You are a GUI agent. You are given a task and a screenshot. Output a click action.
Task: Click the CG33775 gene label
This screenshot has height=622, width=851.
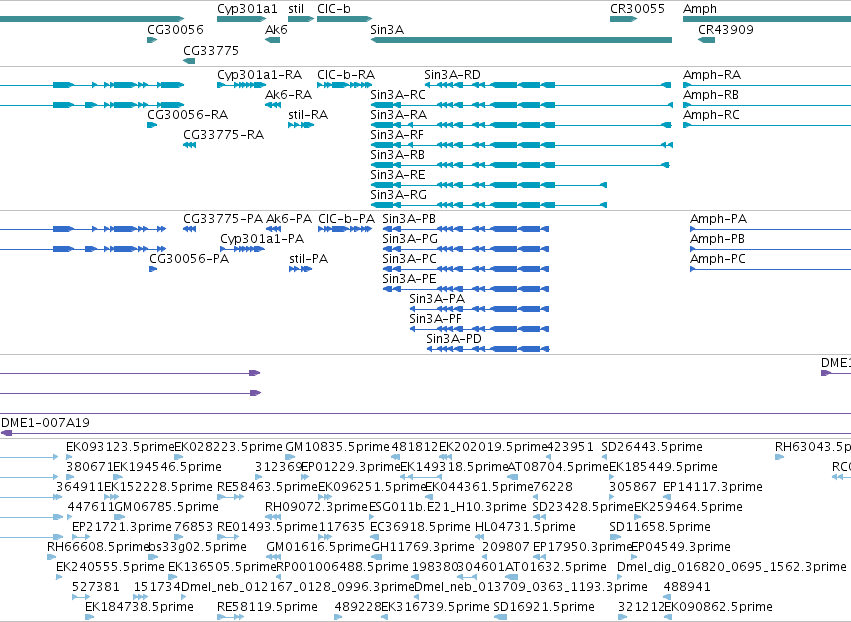point(211,50)
